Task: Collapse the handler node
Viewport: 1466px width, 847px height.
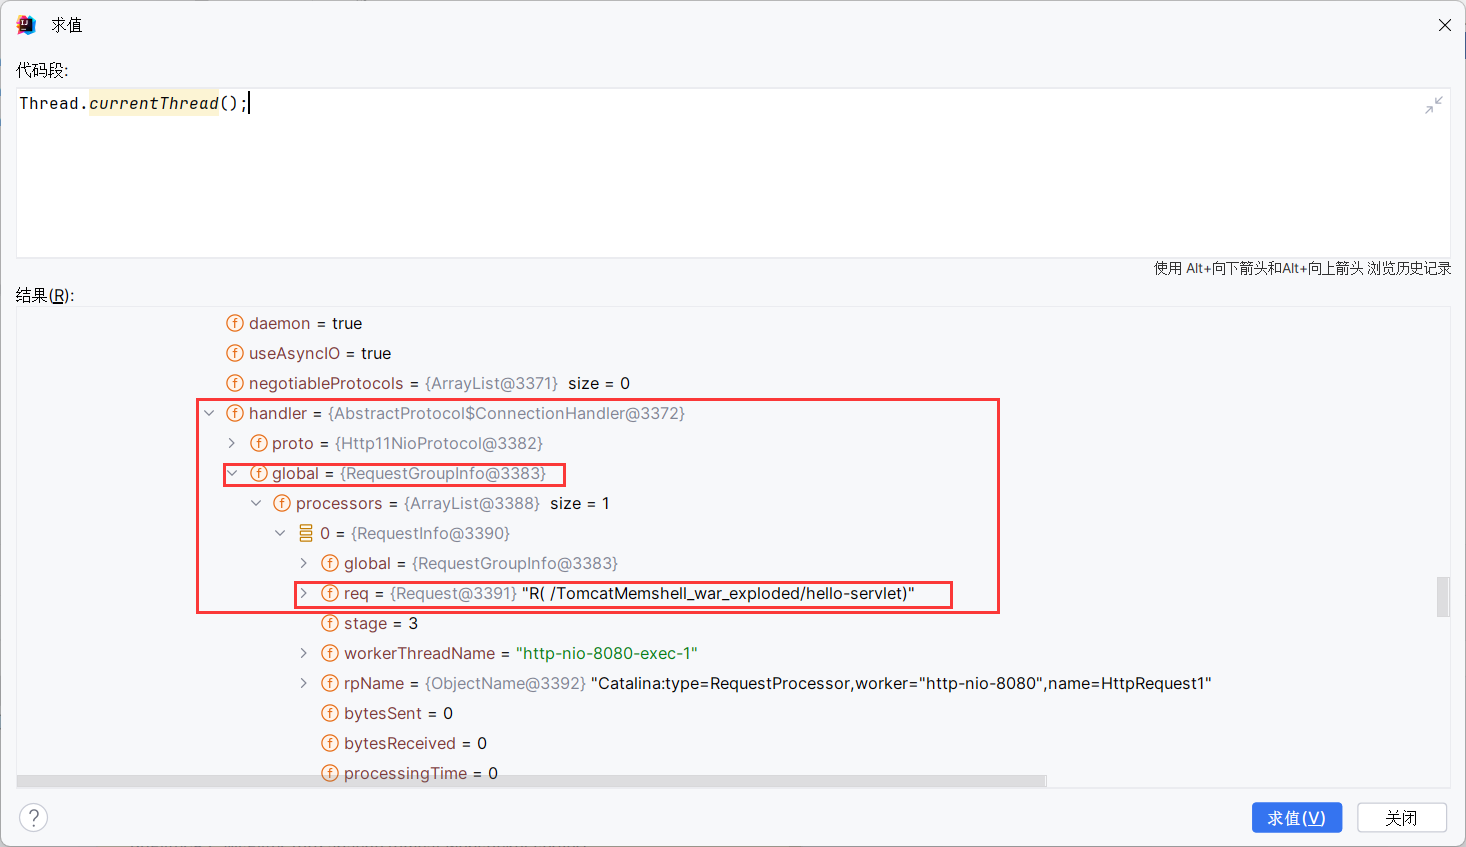Action: (x=209, y=413)
